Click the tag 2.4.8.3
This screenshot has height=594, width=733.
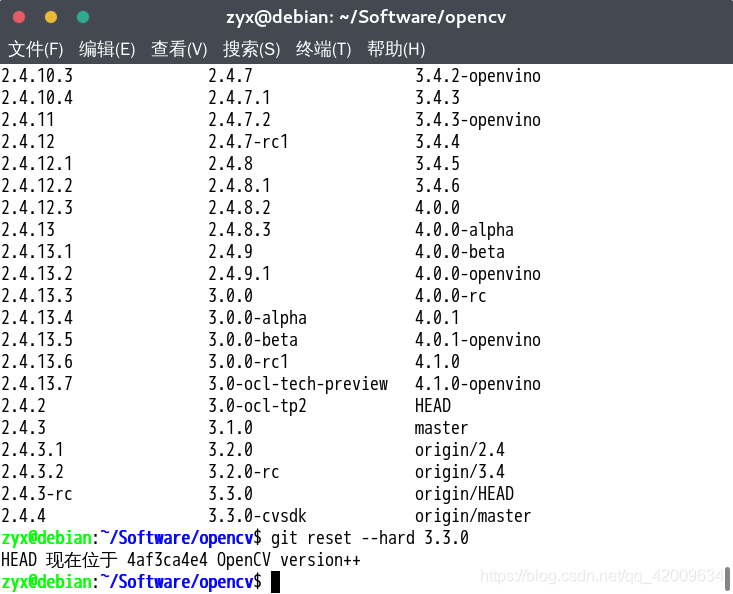(239, 229)
